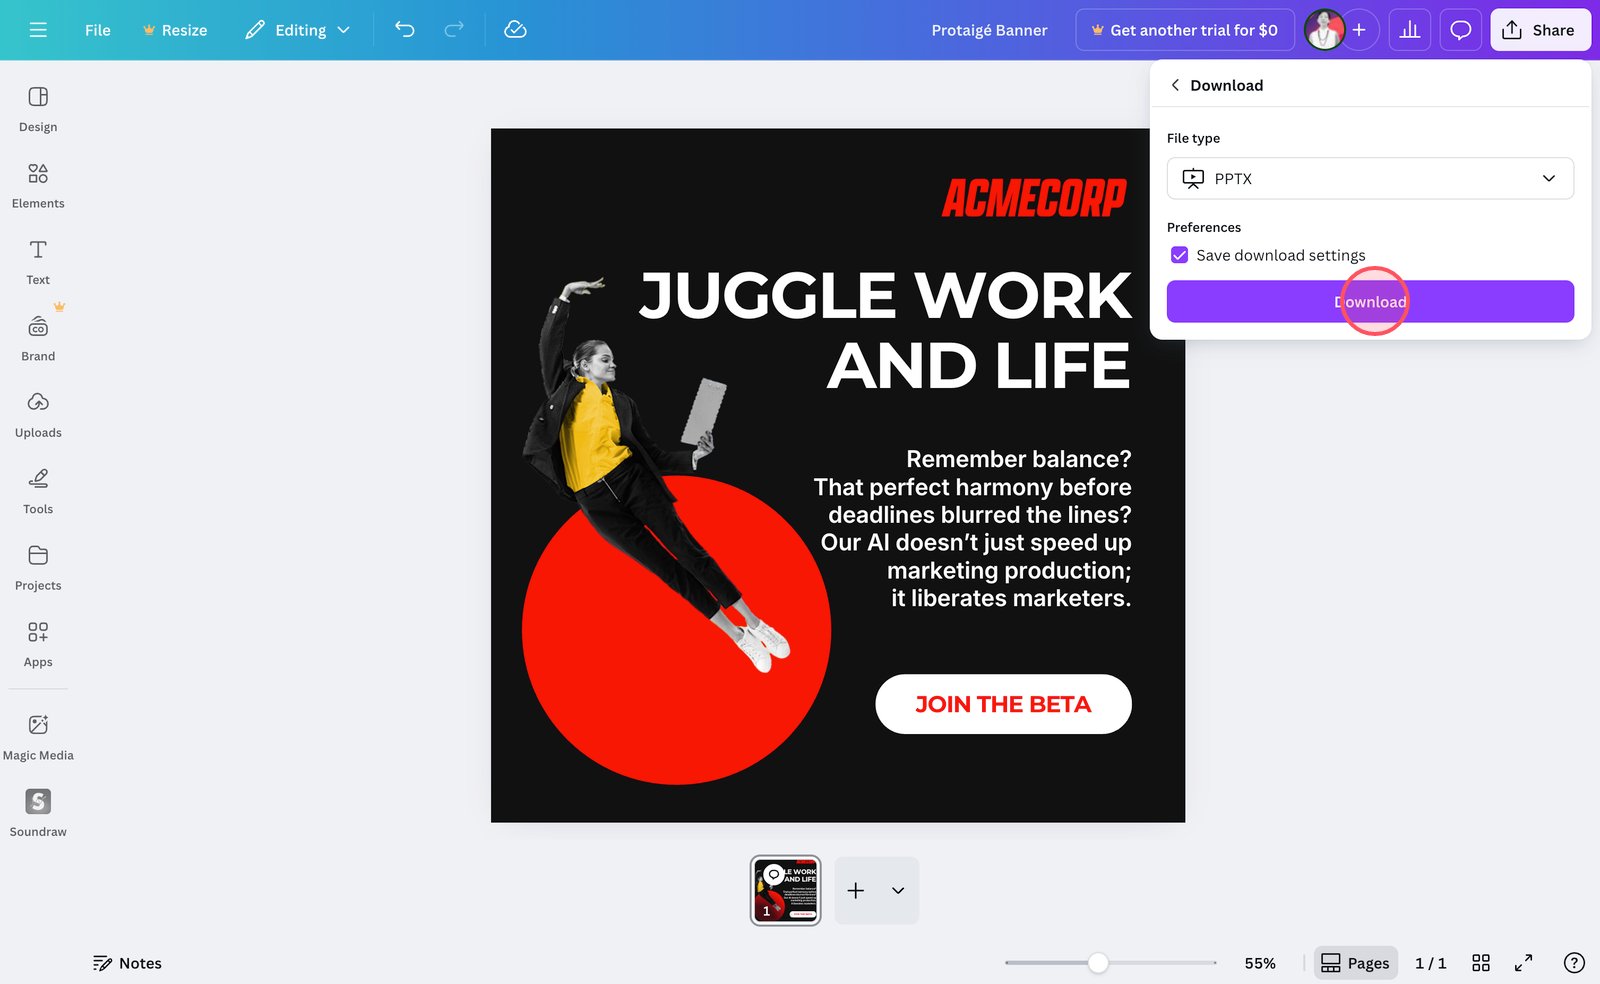Viewport: 1600px width, 984px height.
Task: Select the Protaigé Banner title field
Action: click(989, 30)
